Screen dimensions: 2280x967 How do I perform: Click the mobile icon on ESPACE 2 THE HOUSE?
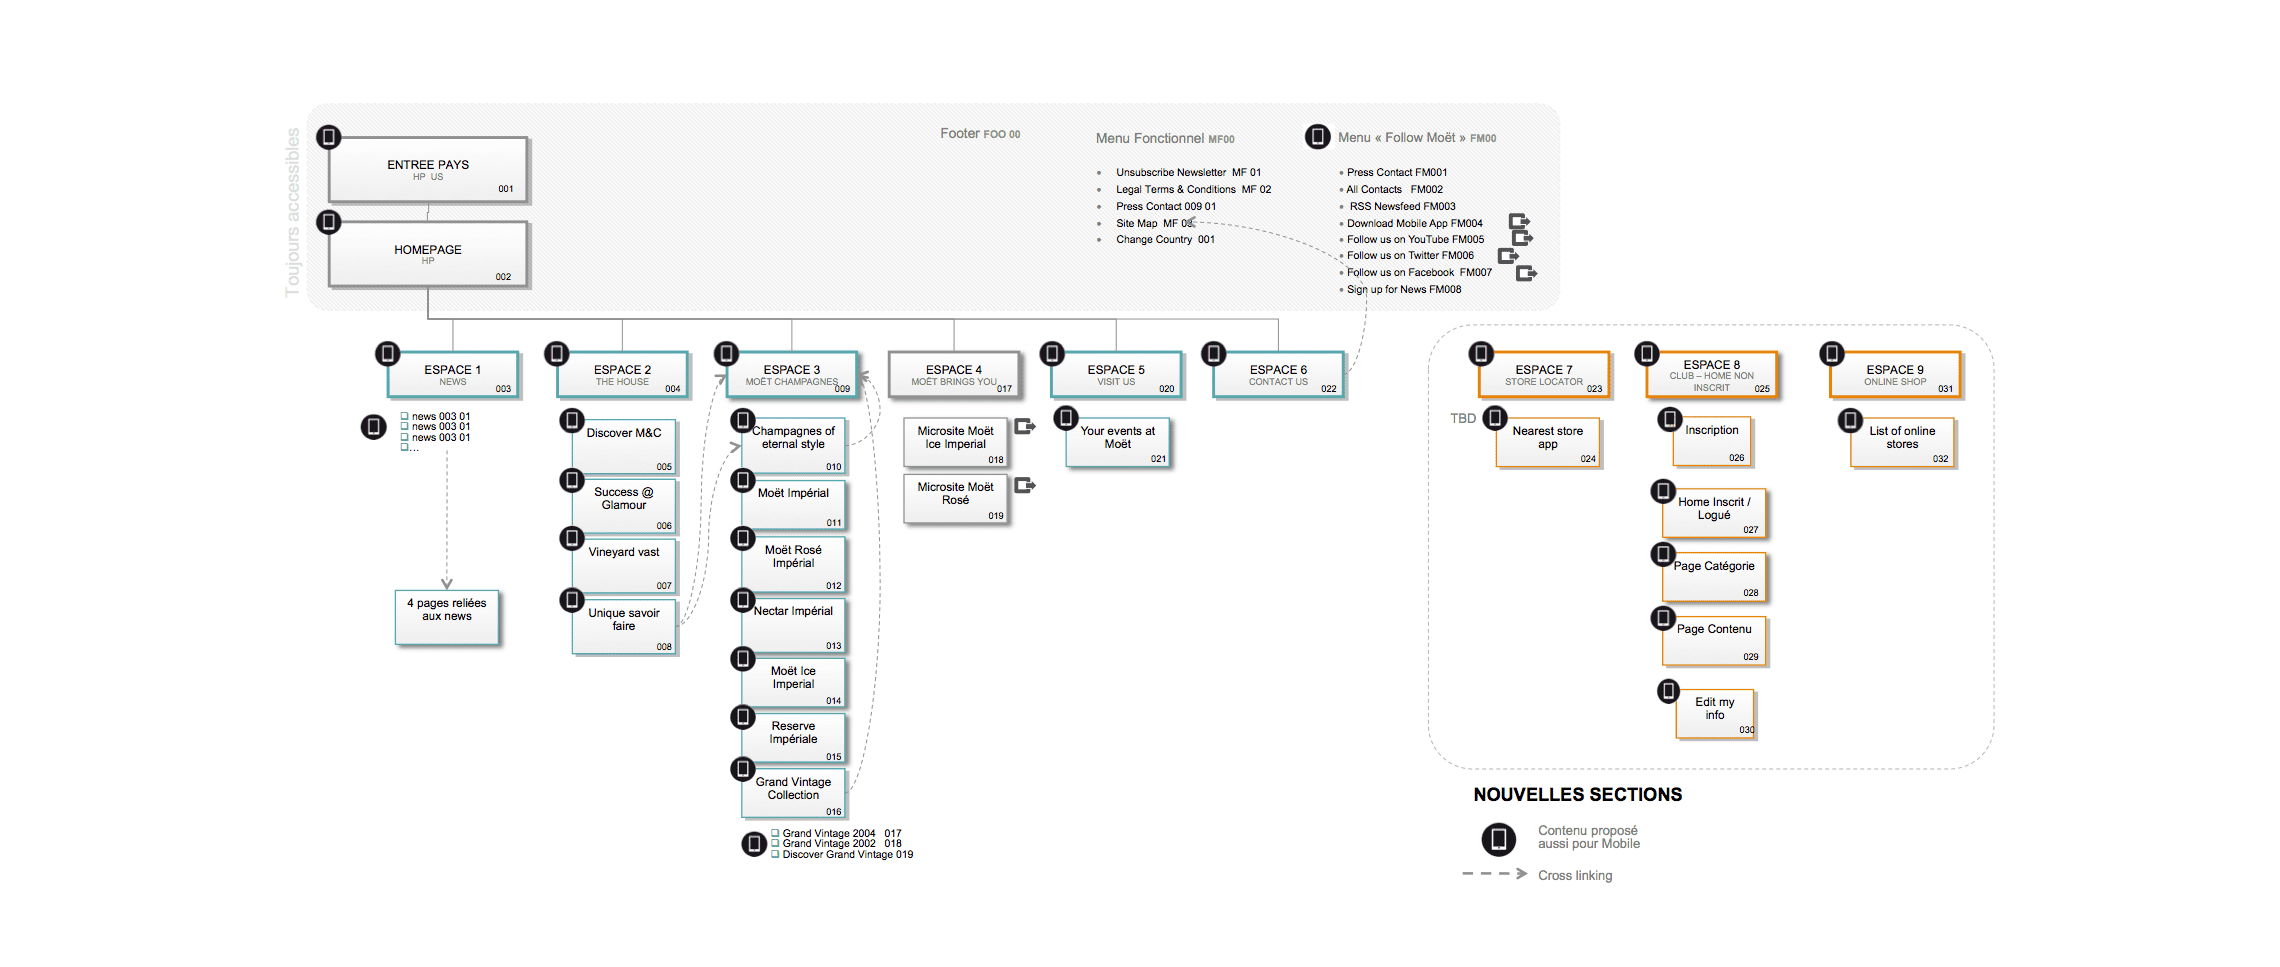click(x=557, y=354)
